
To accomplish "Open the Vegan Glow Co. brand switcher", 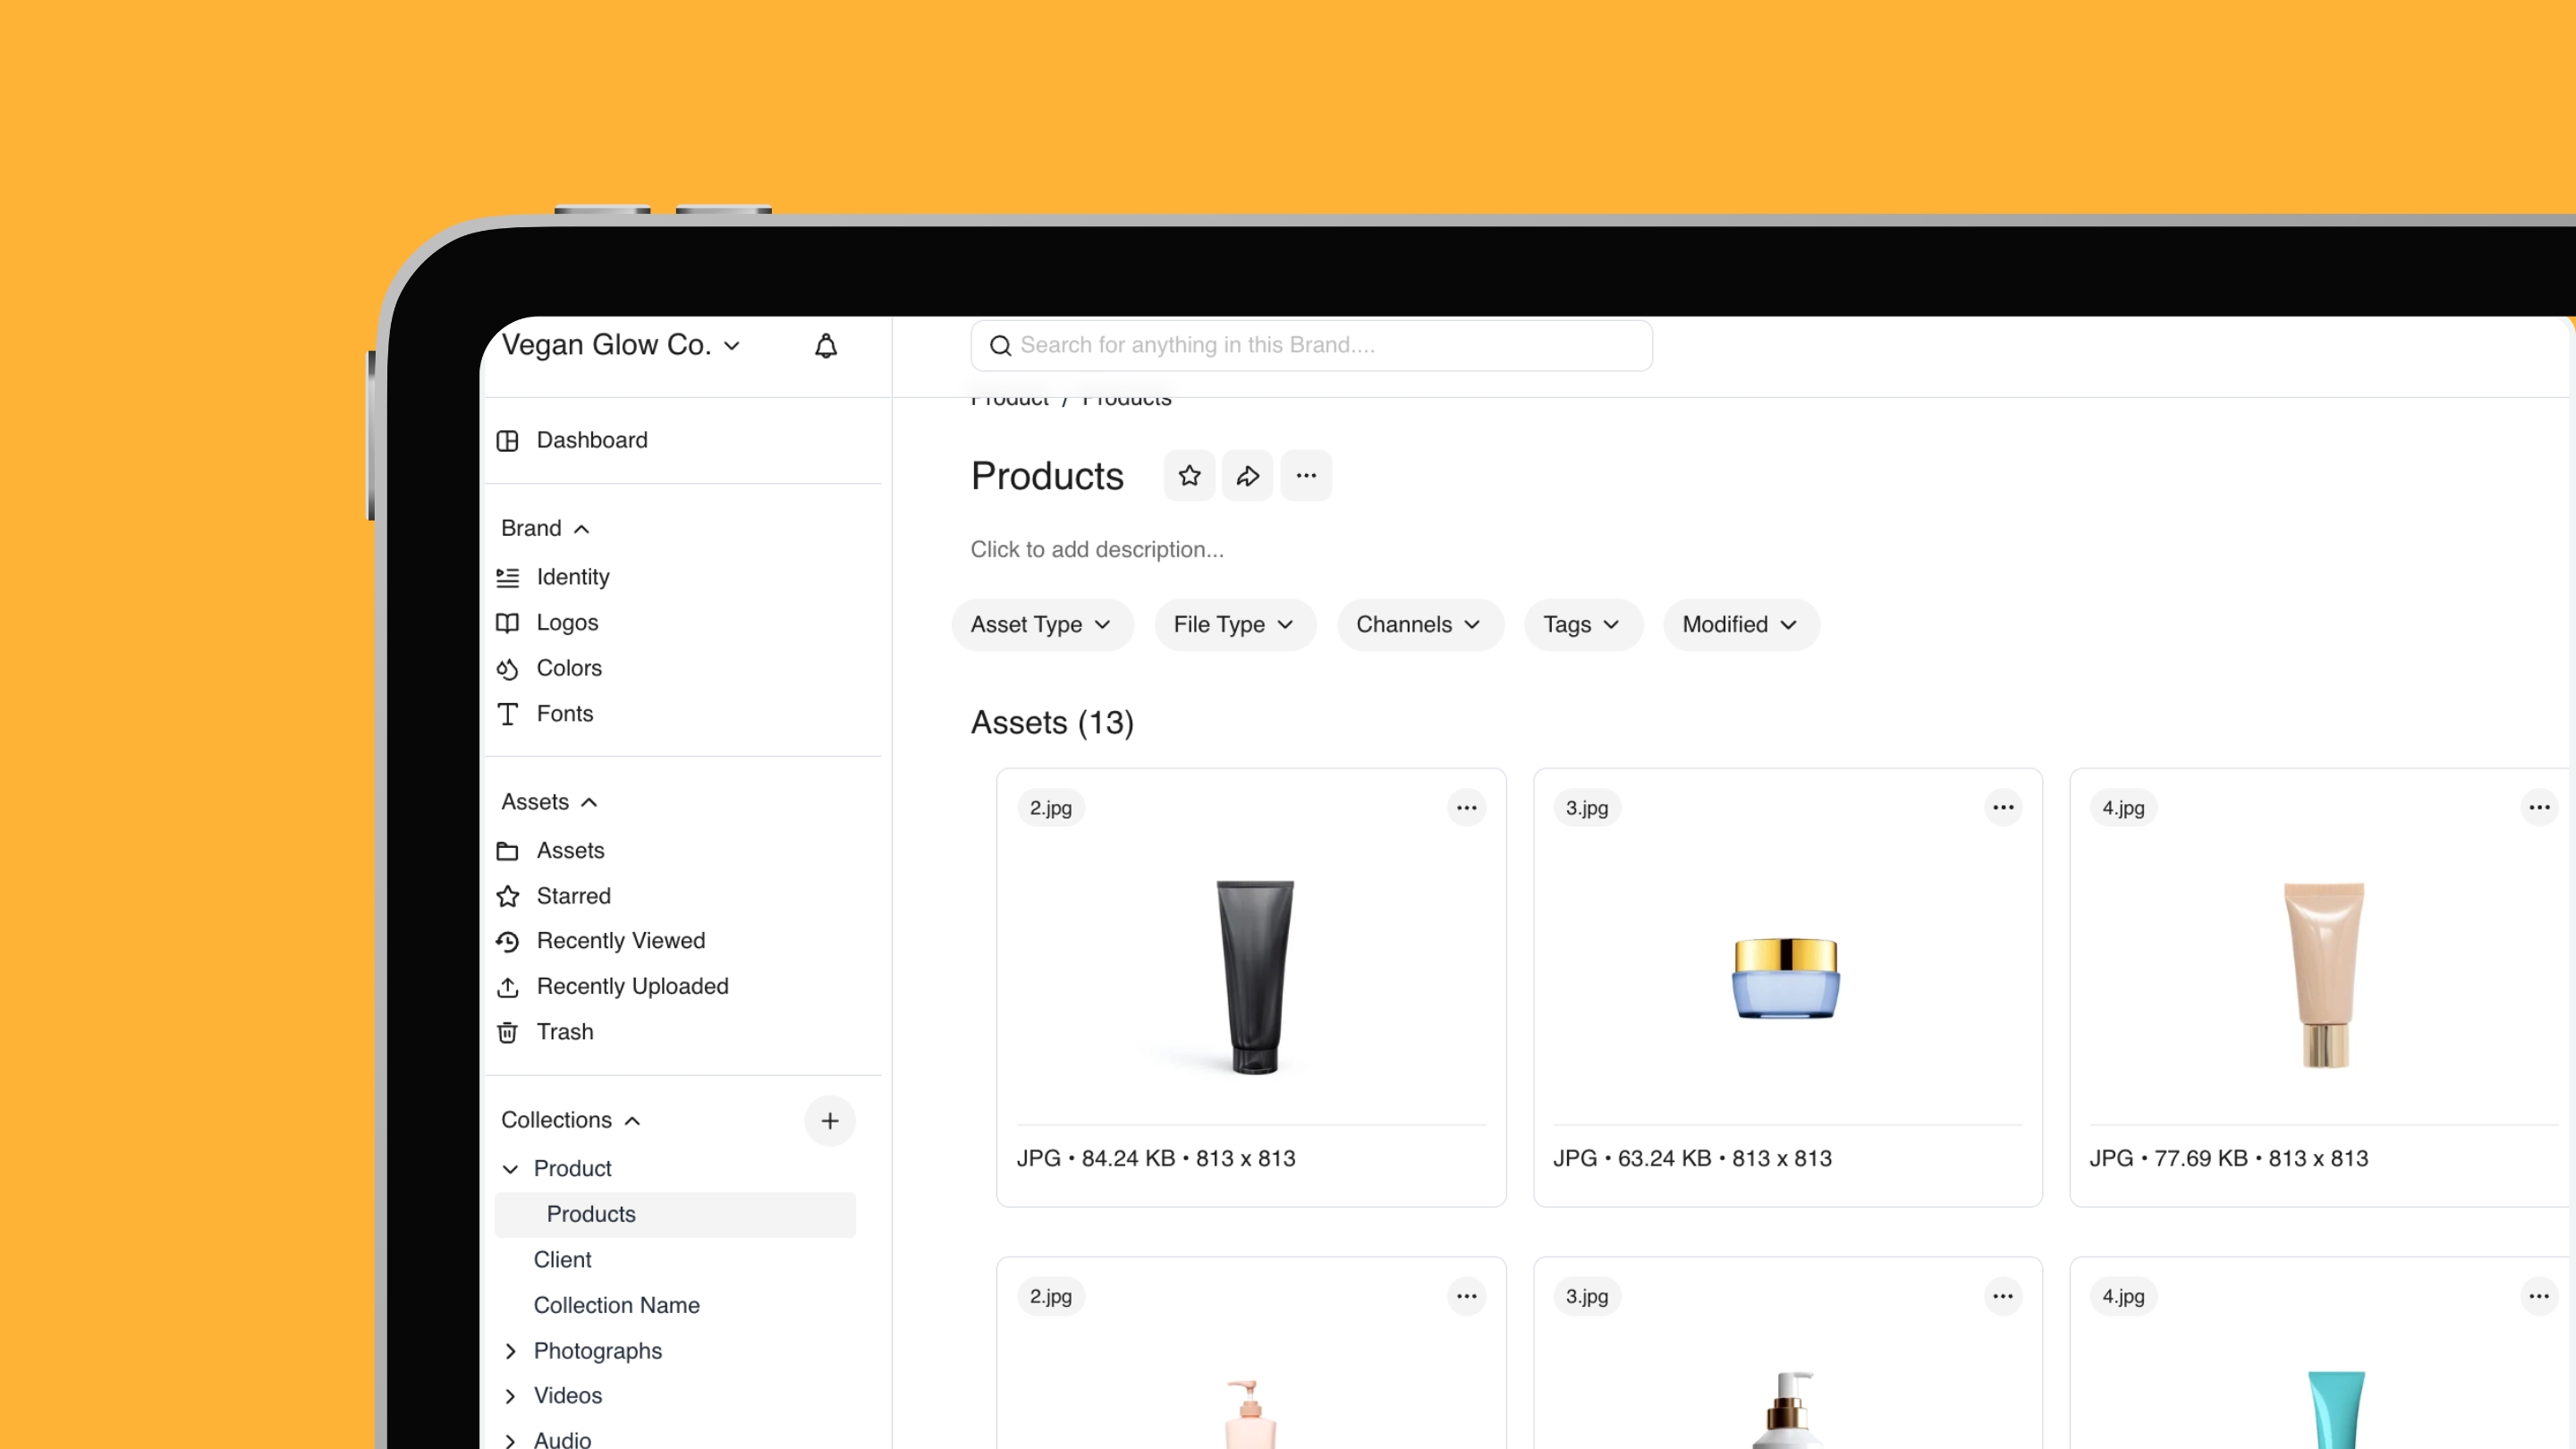I will click(621, 345).
